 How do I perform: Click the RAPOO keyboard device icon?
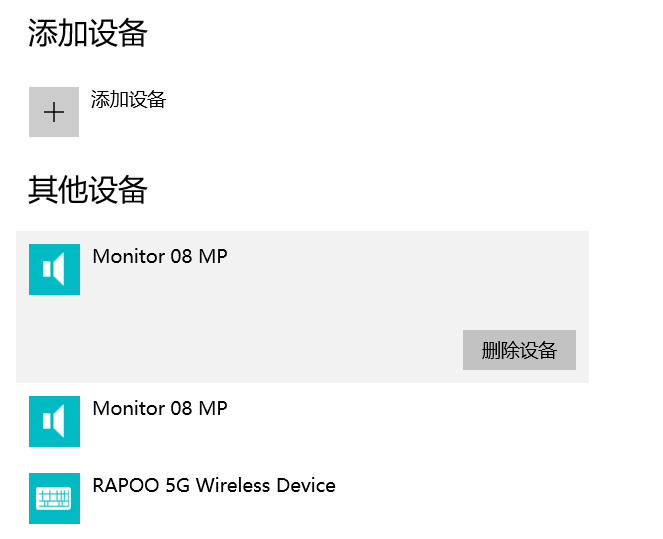tap(54, 498)
